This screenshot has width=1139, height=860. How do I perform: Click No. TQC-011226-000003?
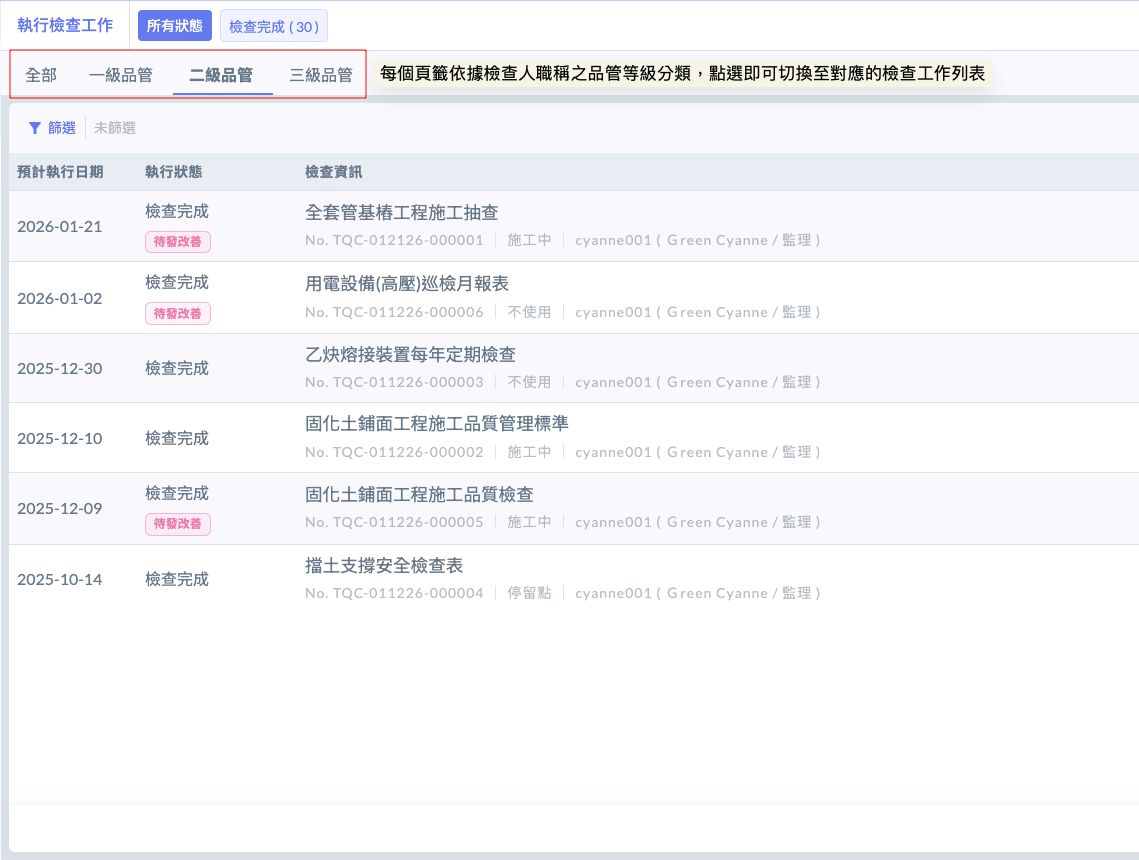[x=394, y=382]
